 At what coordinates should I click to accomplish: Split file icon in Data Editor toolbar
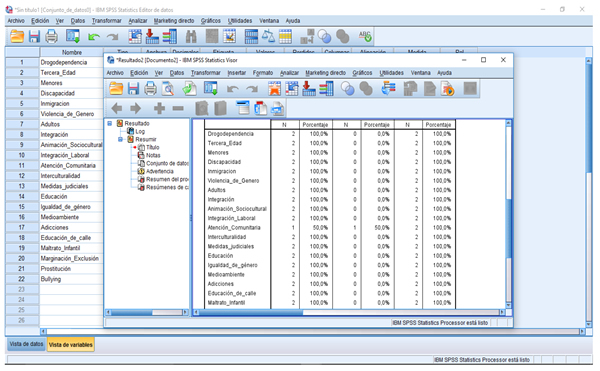pos(251,36)
